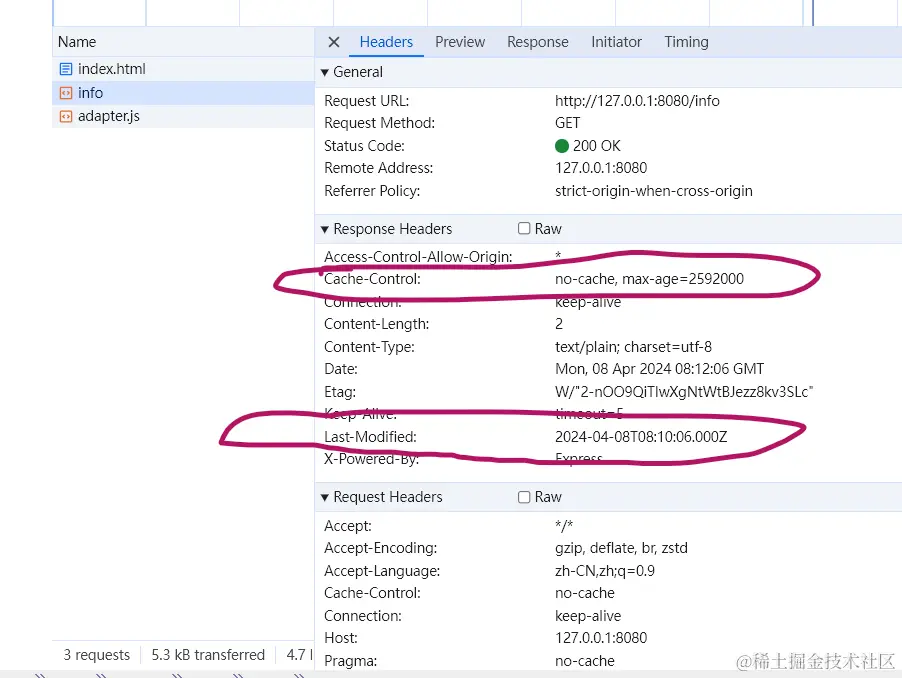Click the Host value 127.0.0.1:8080
This screenshot has width=902, height=678.
[x=601, y=638]
